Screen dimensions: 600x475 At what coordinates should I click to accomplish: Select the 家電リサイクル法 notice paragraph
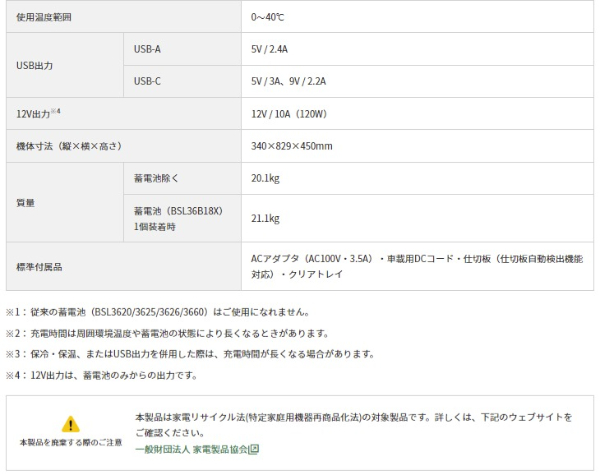354,425
